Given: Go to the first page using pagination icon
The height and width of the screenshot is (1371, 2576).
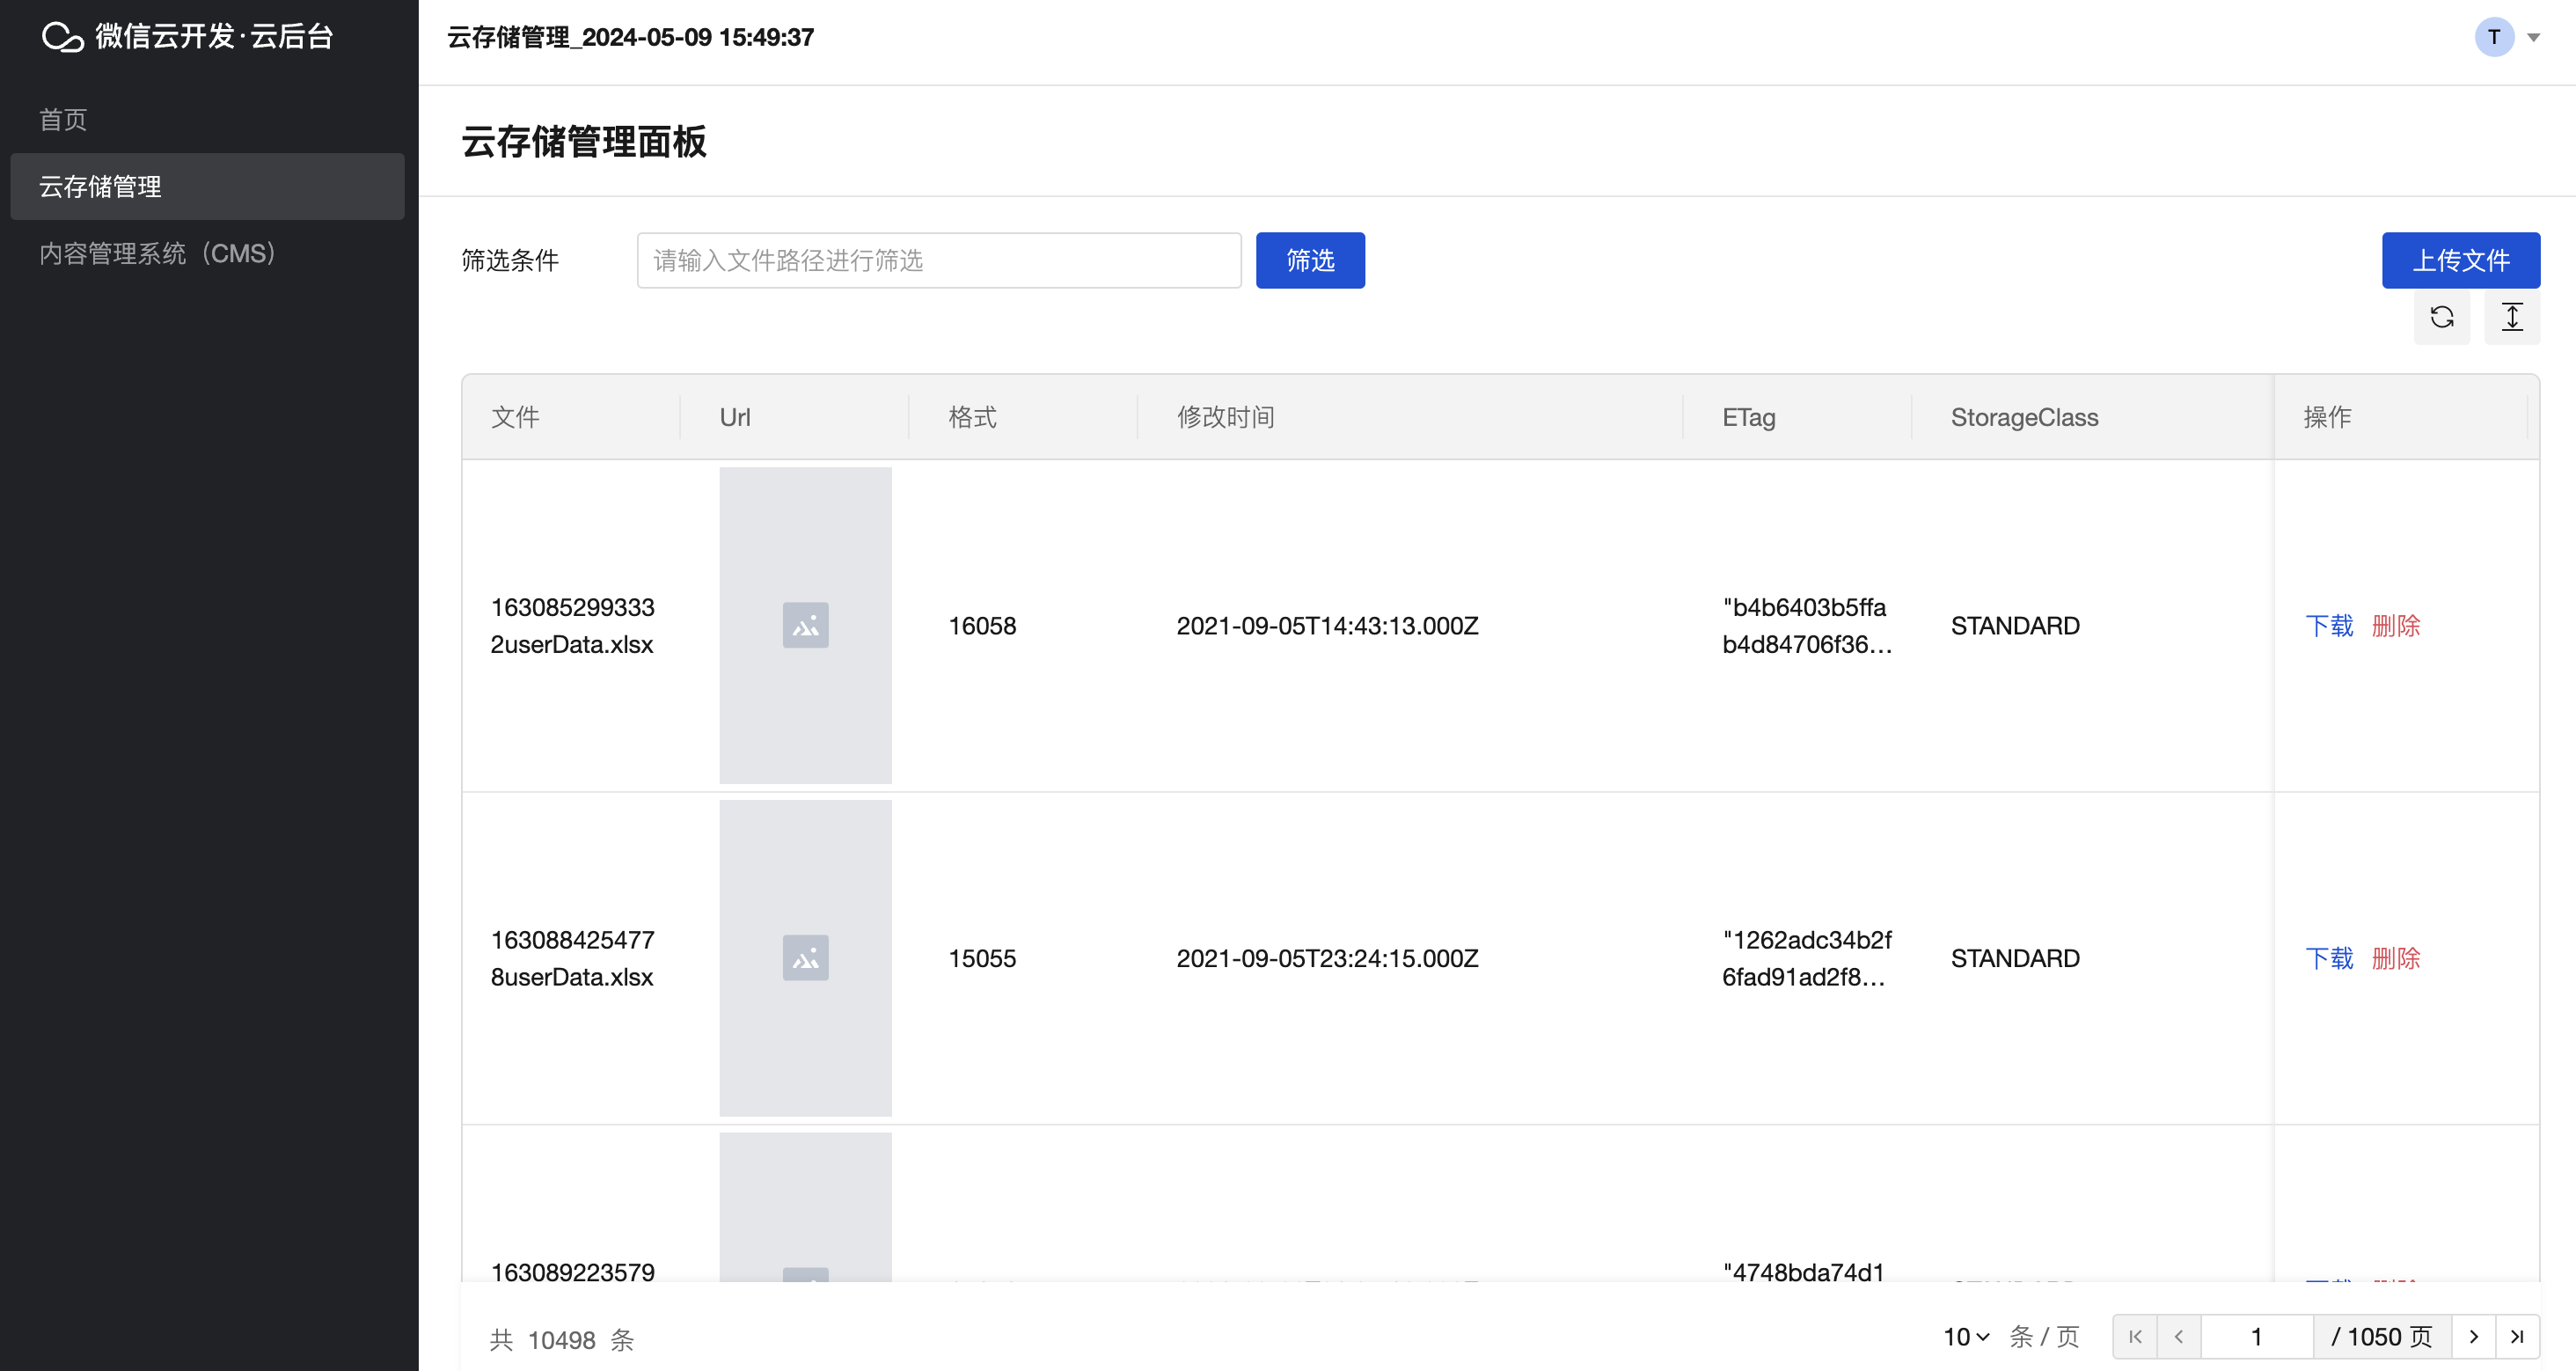Looking at the screenshot, I should click(2134, 1336).
